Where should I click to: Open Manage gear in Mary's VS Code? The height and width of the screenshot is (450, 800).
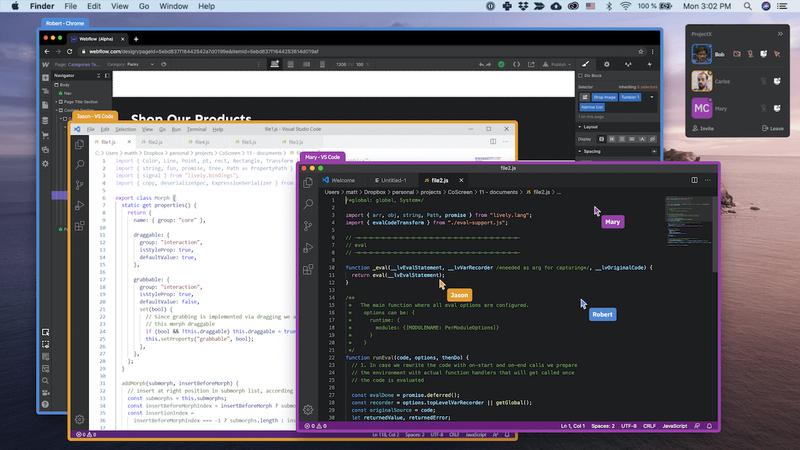coord(308,409)
